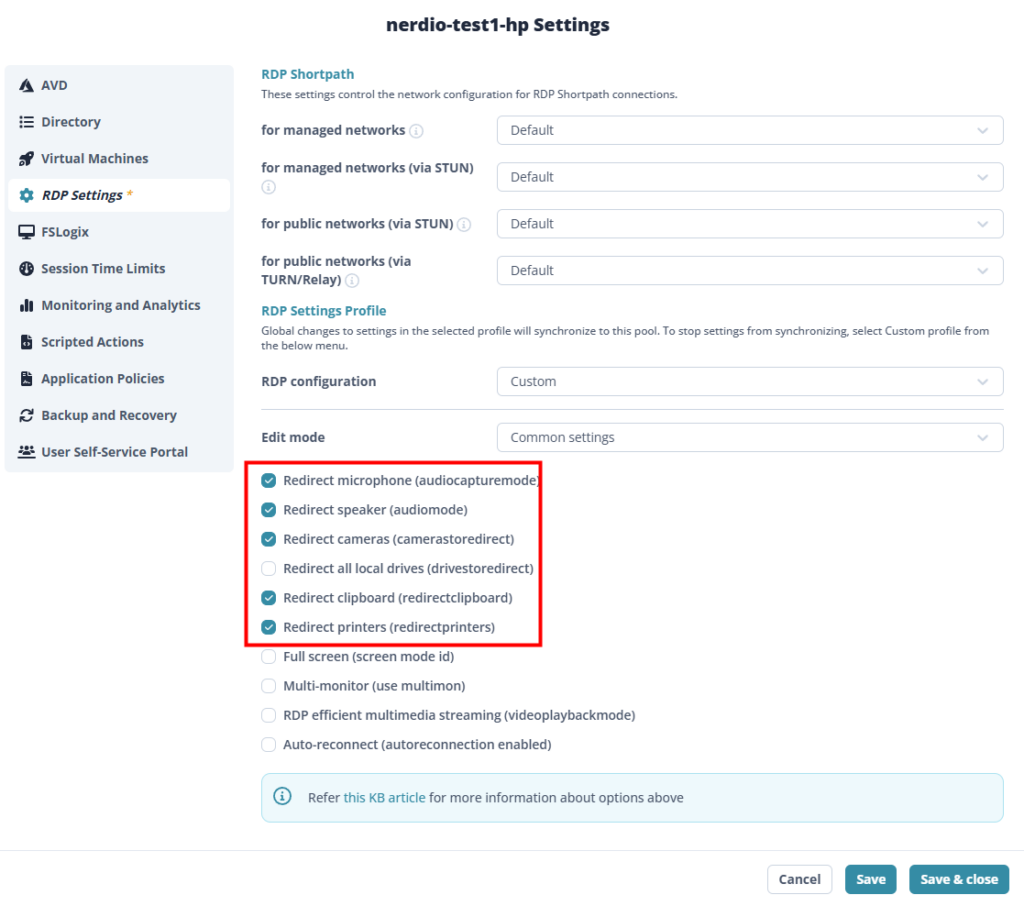Expand the Edit mode Common settings dropdown
Viewport: 1024px width, 906px height.
point(750,438)
